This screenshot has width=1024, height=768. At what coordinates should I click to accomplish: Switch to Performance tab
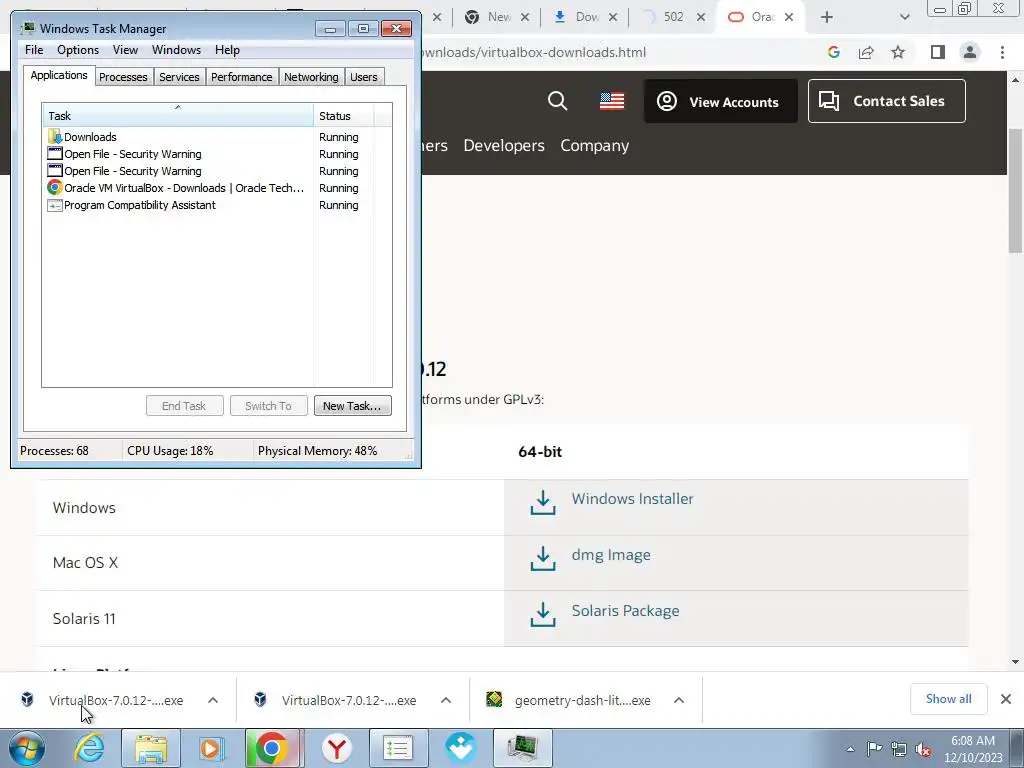[242, 77]
